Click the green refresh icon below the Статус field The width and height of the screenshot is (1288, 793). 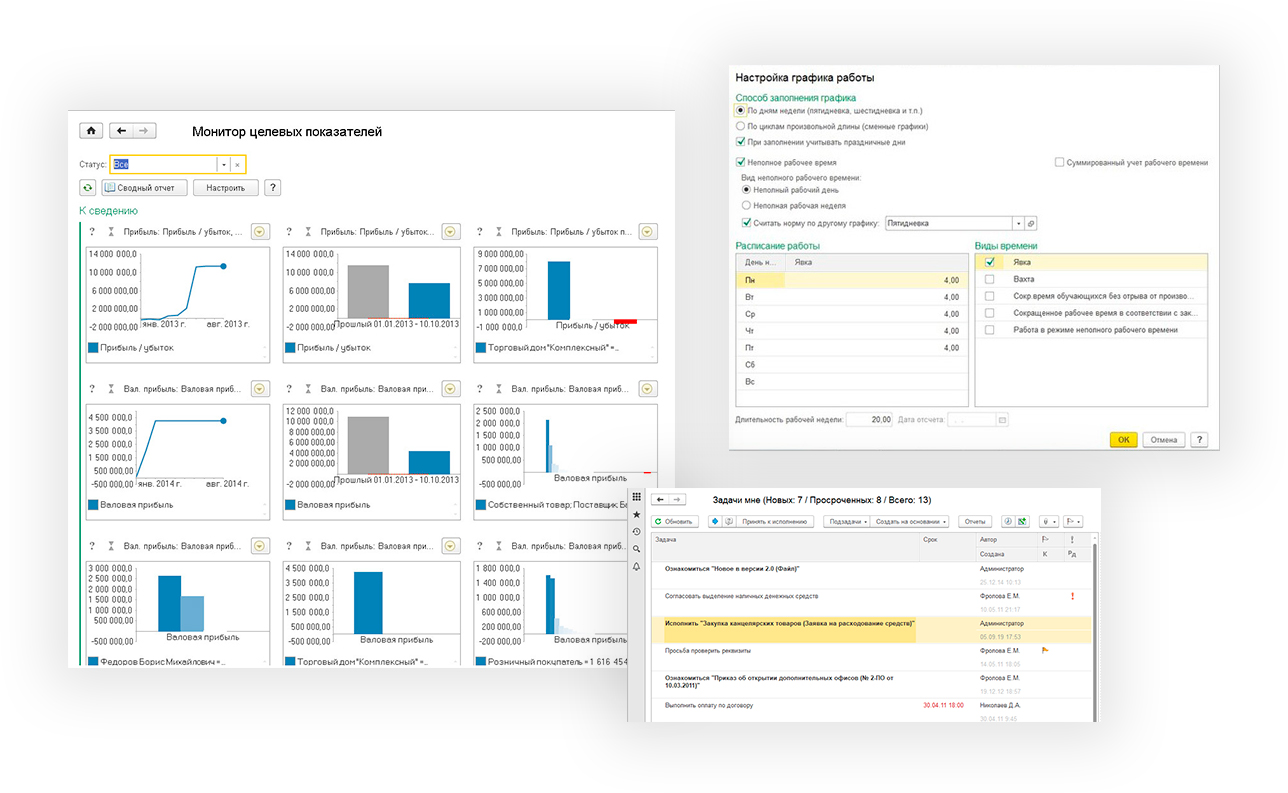[x=88, y=188]
